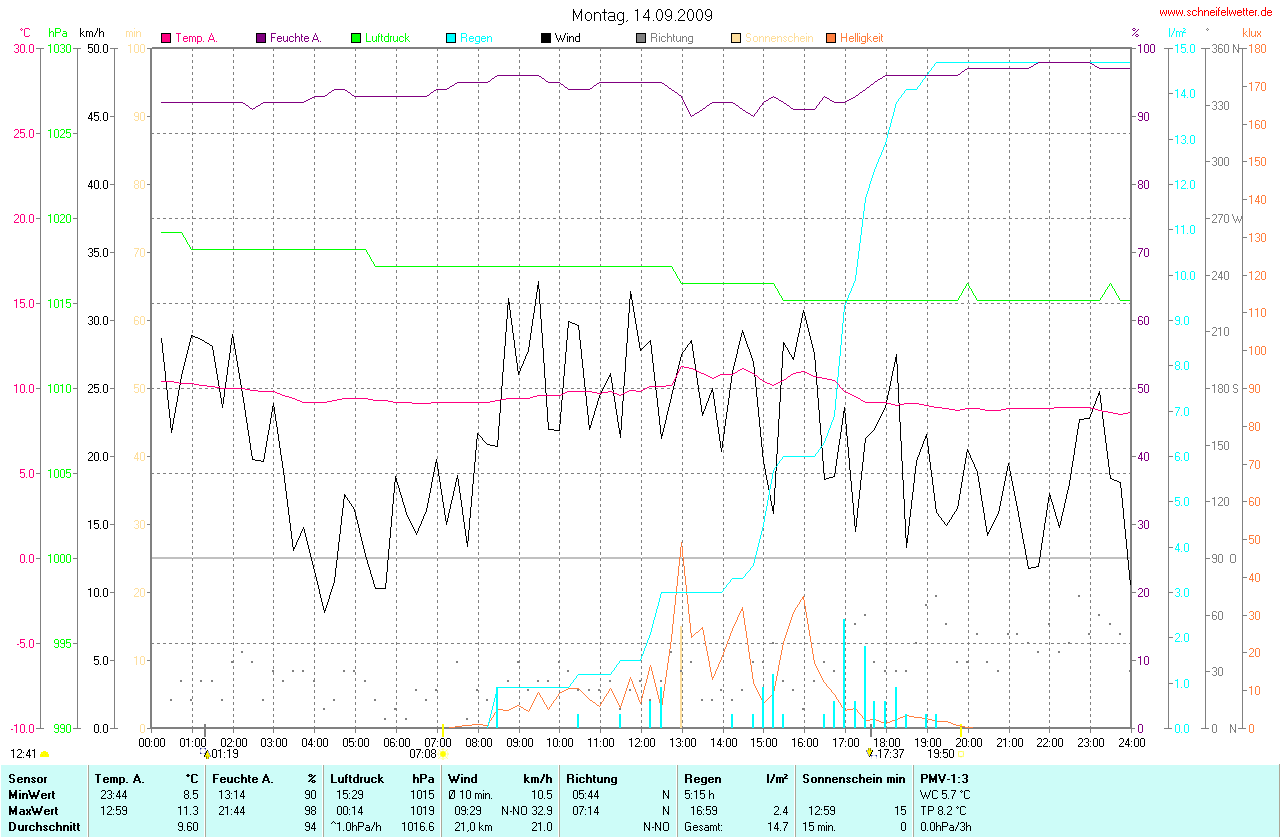Image resolution: width=1280 pixels, height=837 pixels.
Task: Click the Helligkeit legend label
Action: pyautogui.click(x=863, y=38)
